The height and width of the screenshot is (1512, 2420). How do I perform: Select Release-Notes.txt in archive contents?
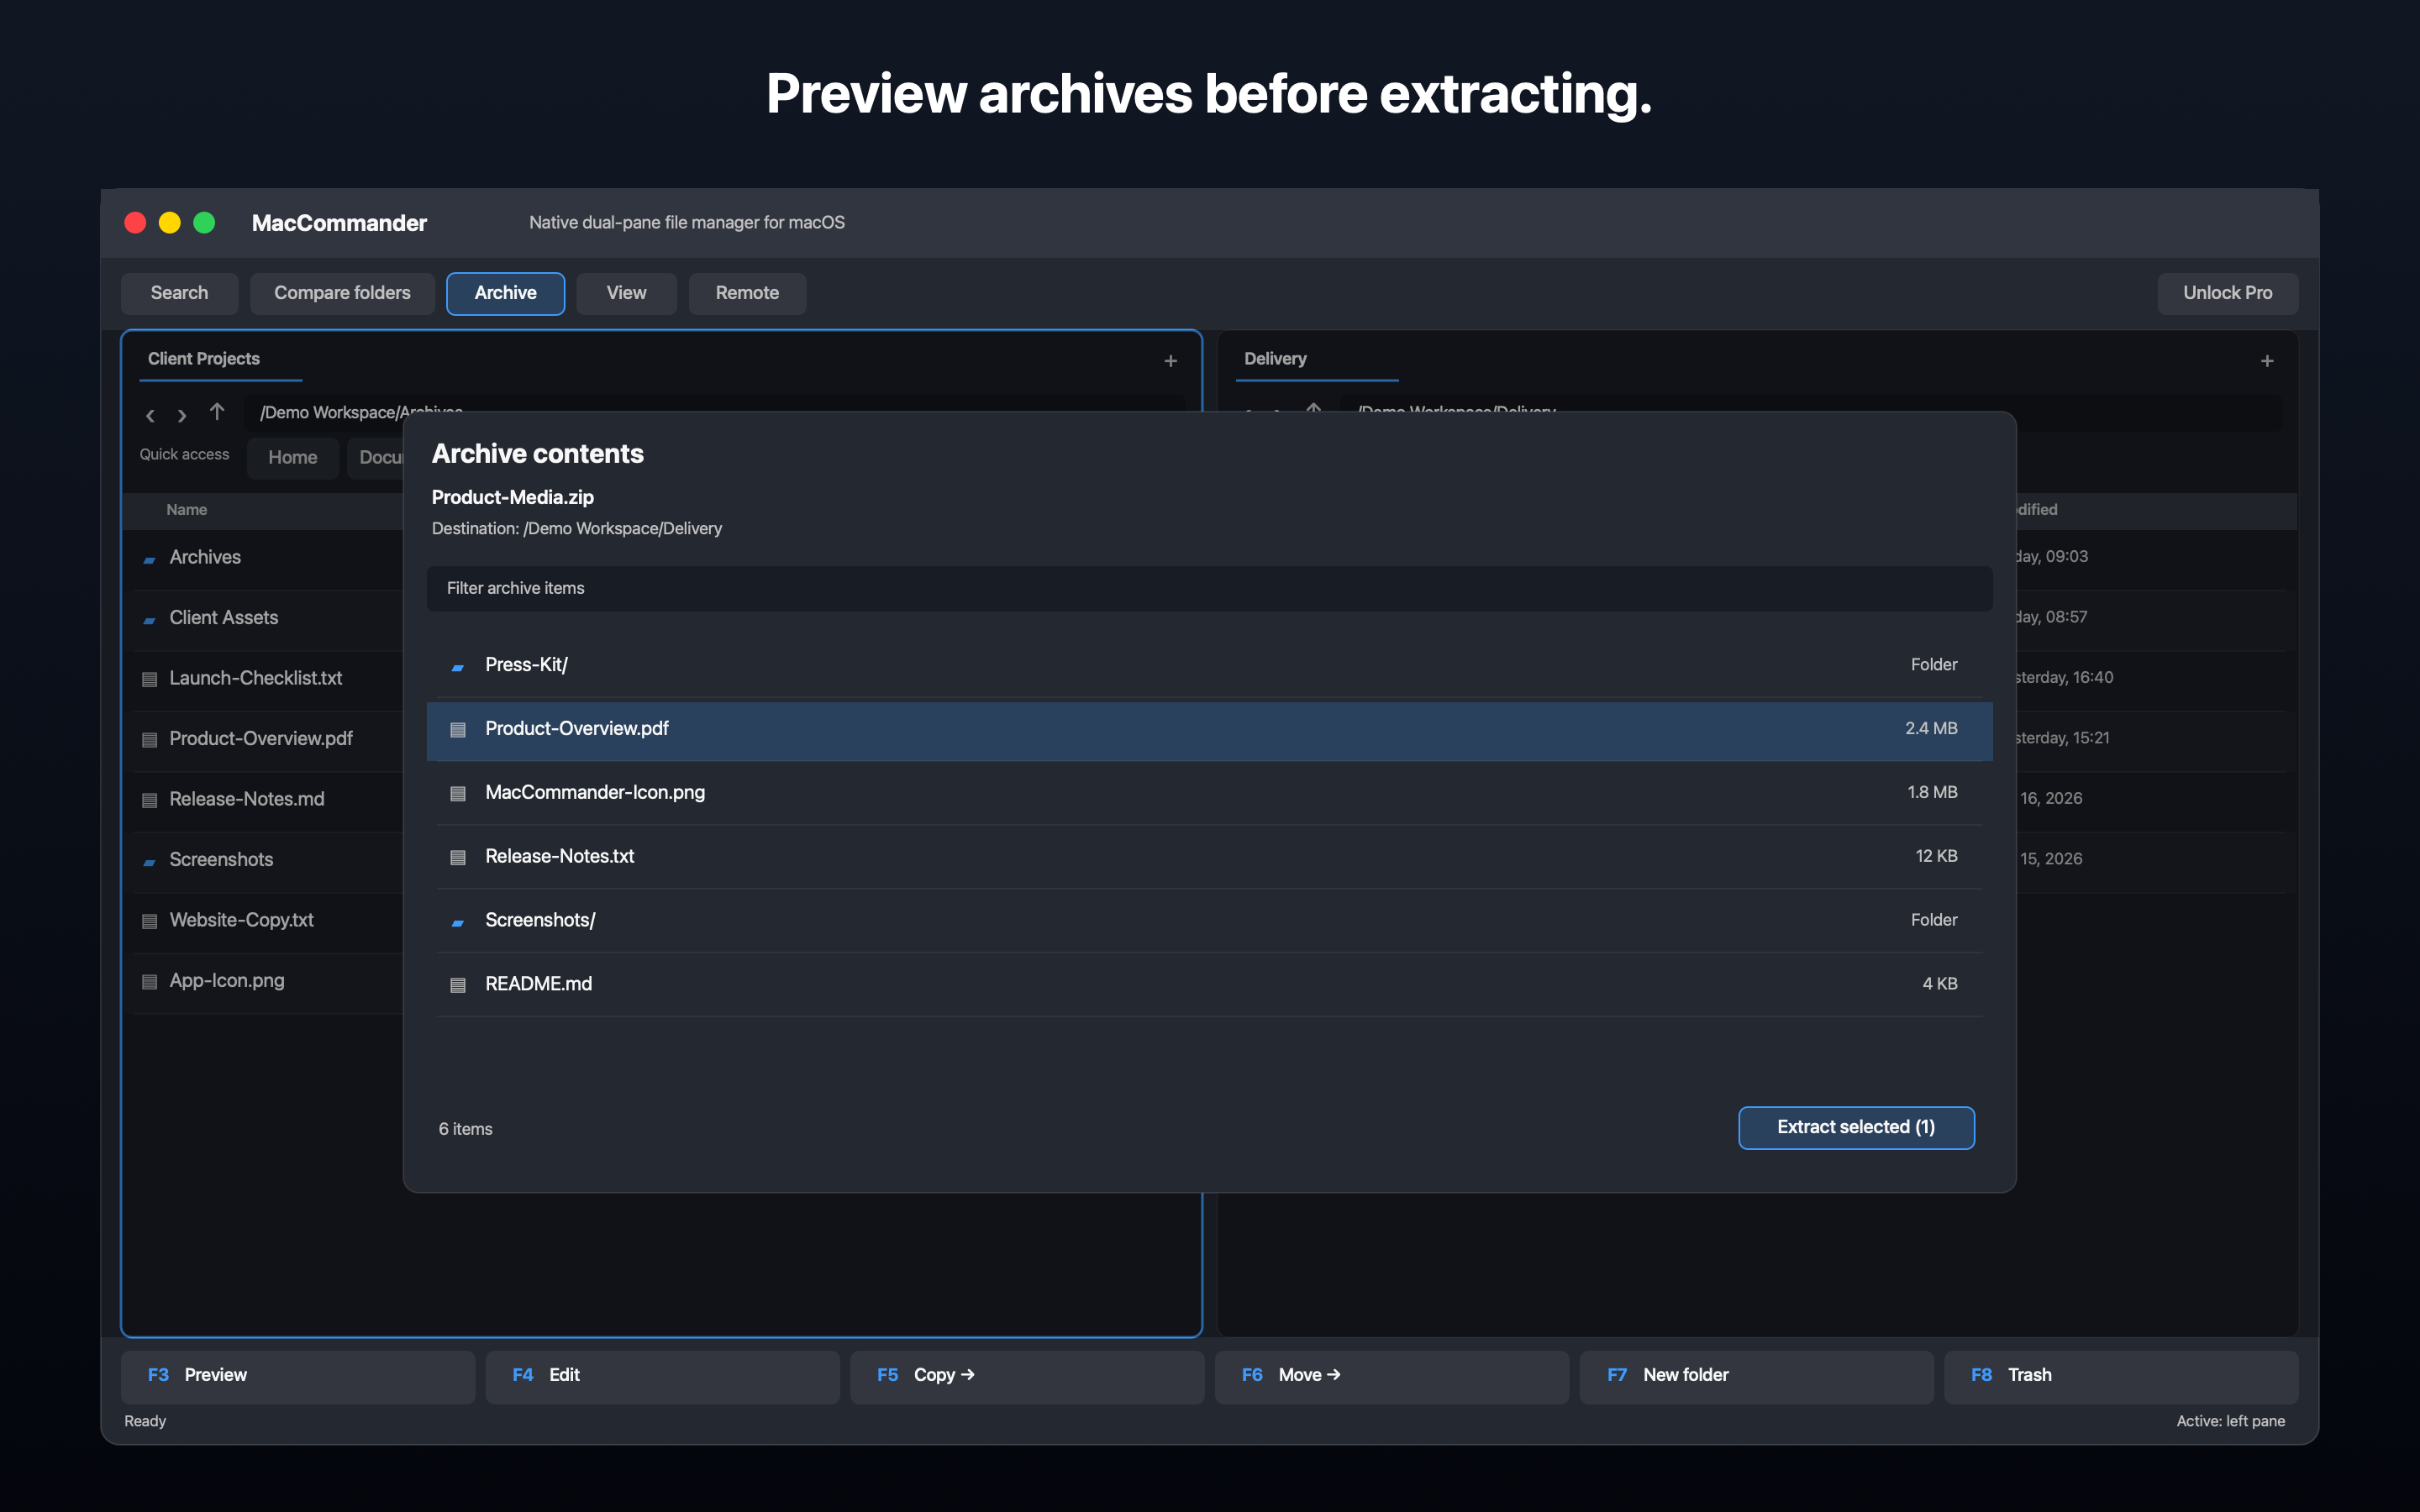coord(1209,858)
